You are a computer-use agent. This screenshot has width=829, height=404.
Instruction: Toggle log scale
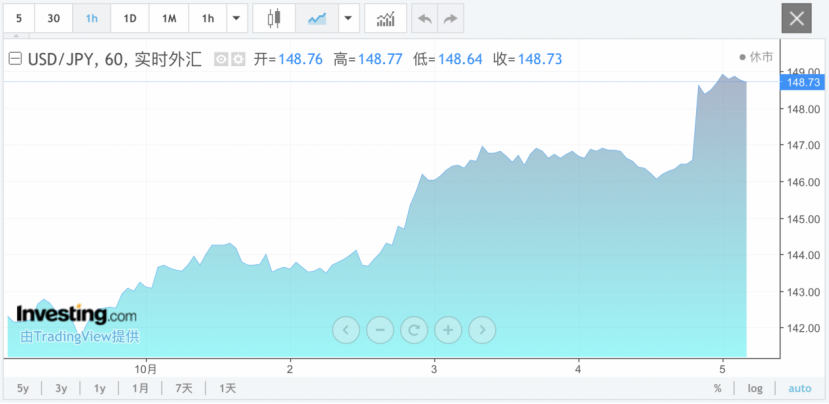point(755,388)
